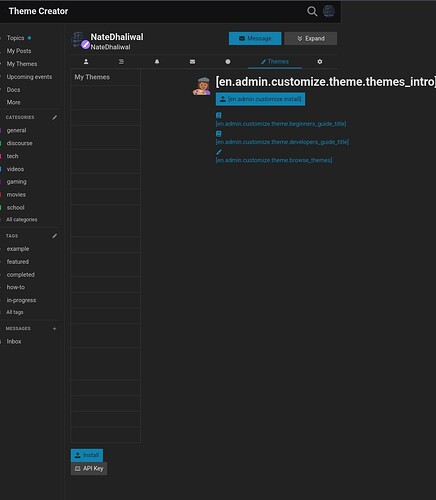Open the gaming category
The height and width of the screenshot is (500, 436).
[x=17, y=182]
